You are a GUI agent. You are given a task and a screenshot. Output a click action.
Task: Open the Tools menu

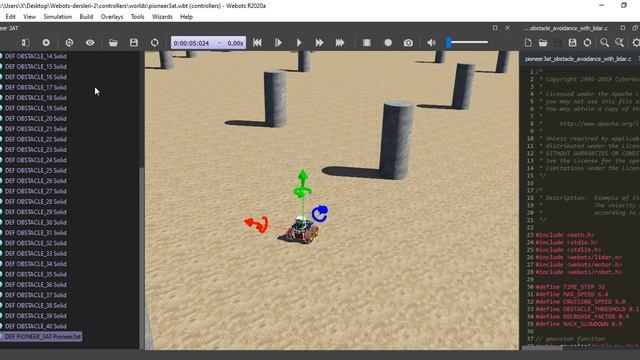[138, 17]
